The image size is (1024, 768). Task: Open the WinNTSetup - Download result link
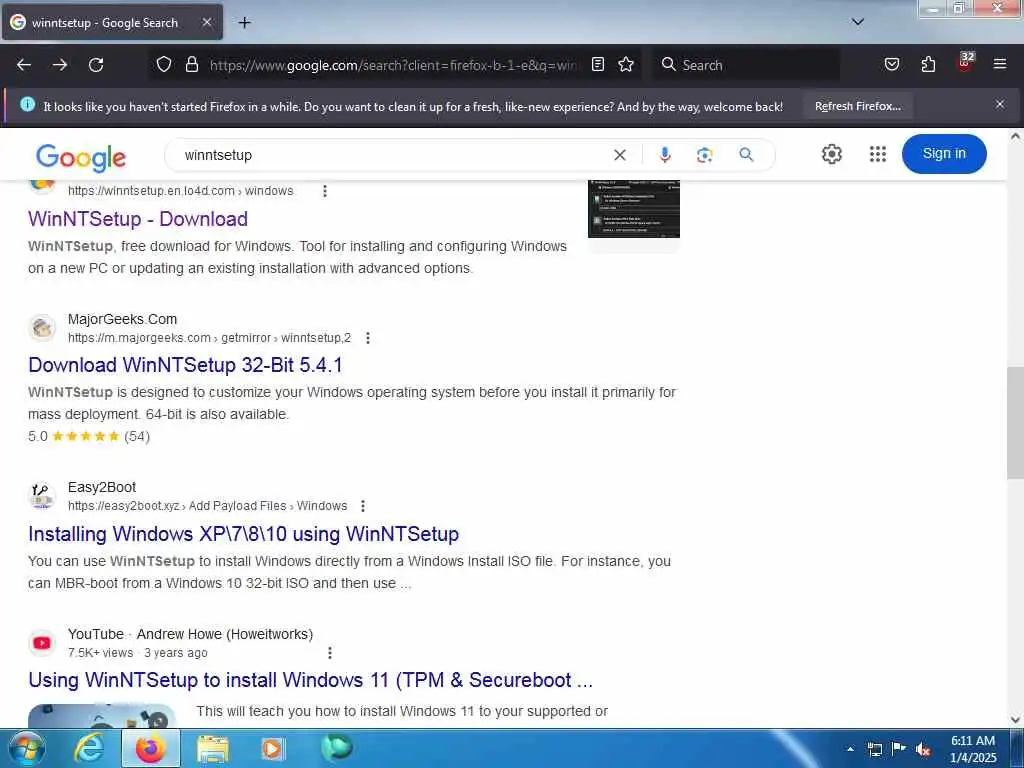[x=138, y=219]
